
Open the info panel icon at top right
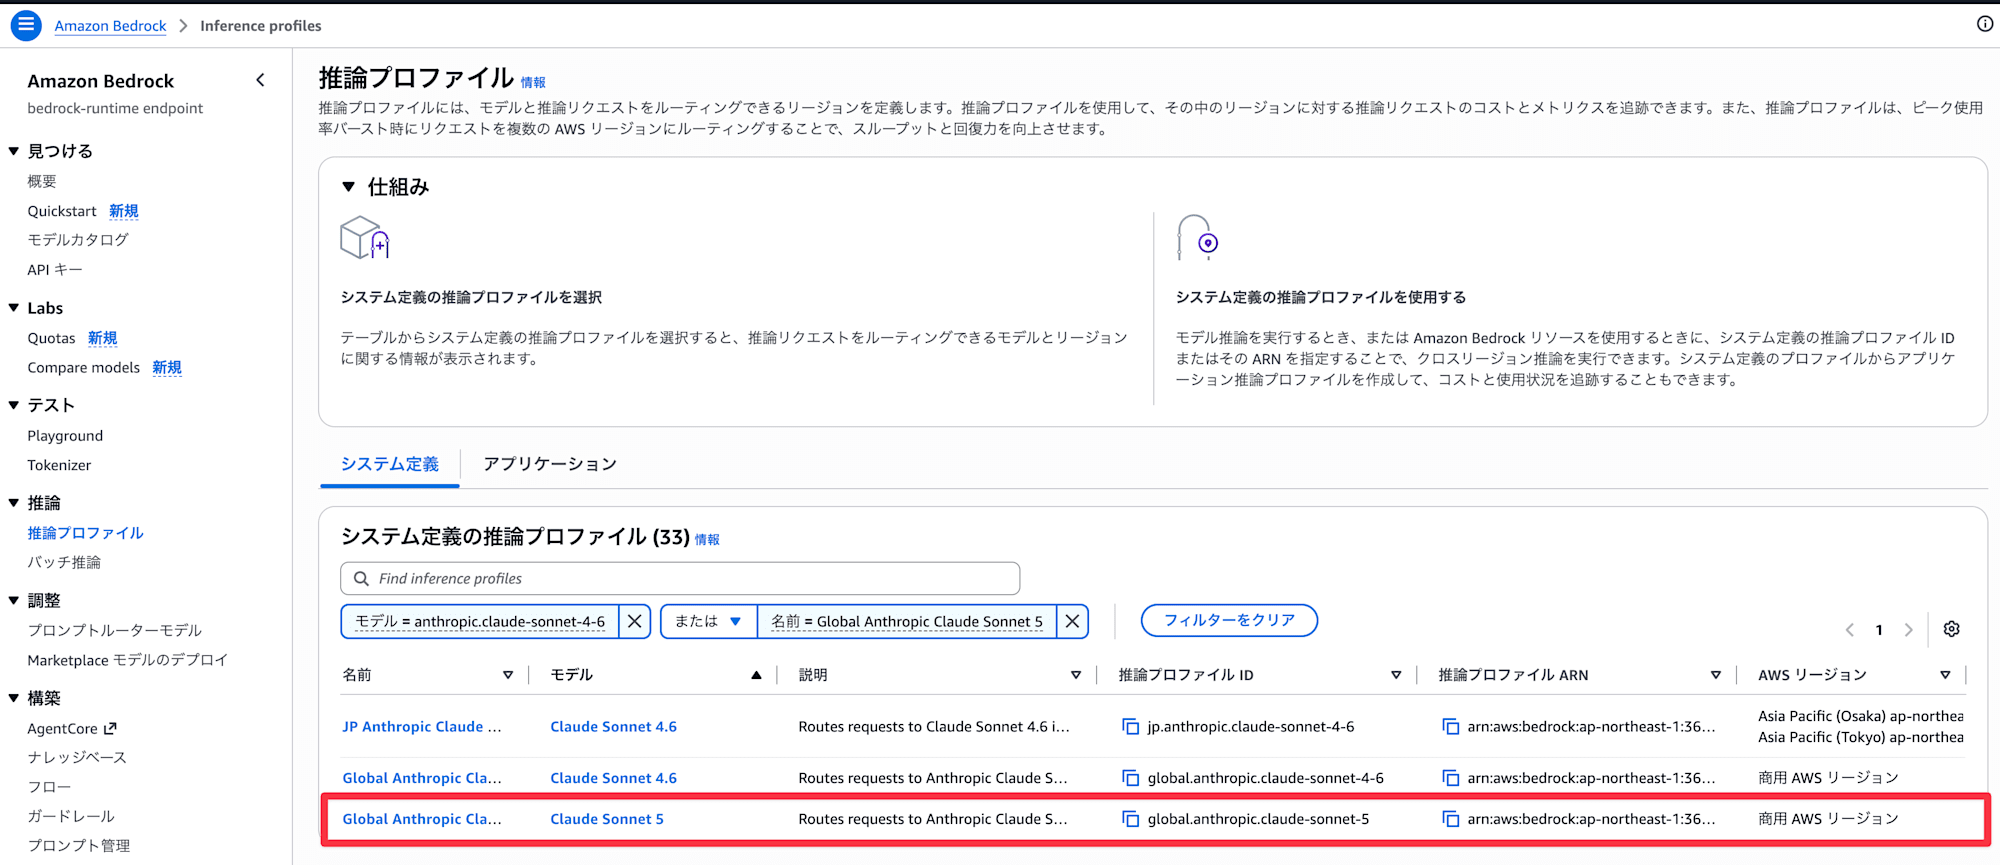click(x=1985, y=24)
